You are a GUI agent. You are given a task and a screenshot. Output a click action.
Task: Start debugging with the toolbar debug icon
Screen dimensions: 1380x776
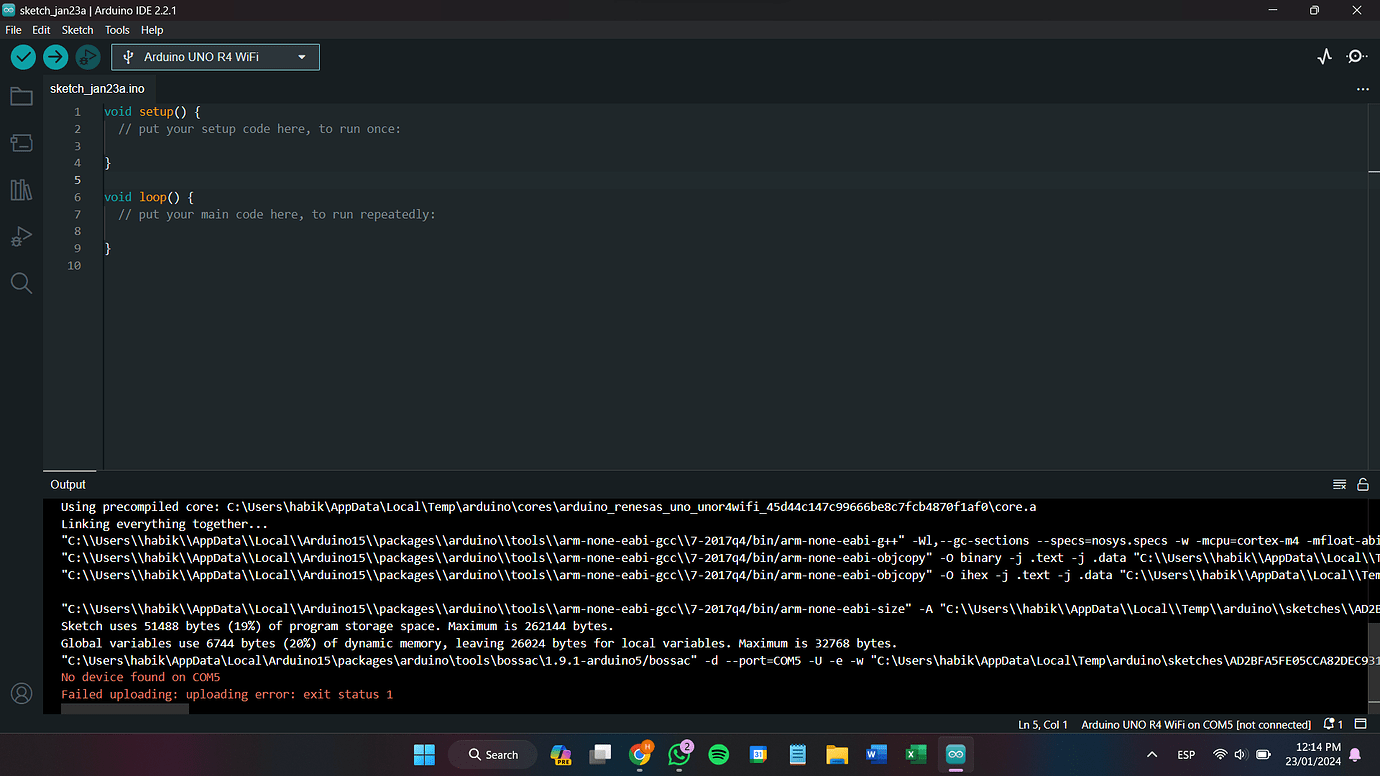[88, 57]
